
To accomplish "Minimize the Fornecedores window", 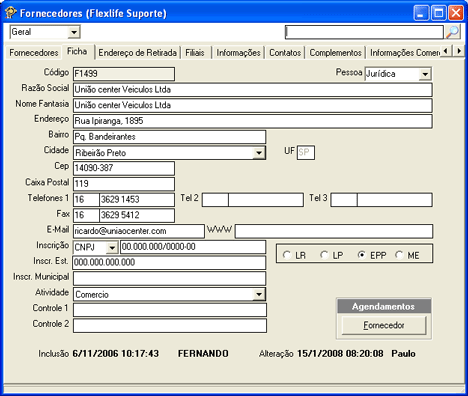I will 421,13.
